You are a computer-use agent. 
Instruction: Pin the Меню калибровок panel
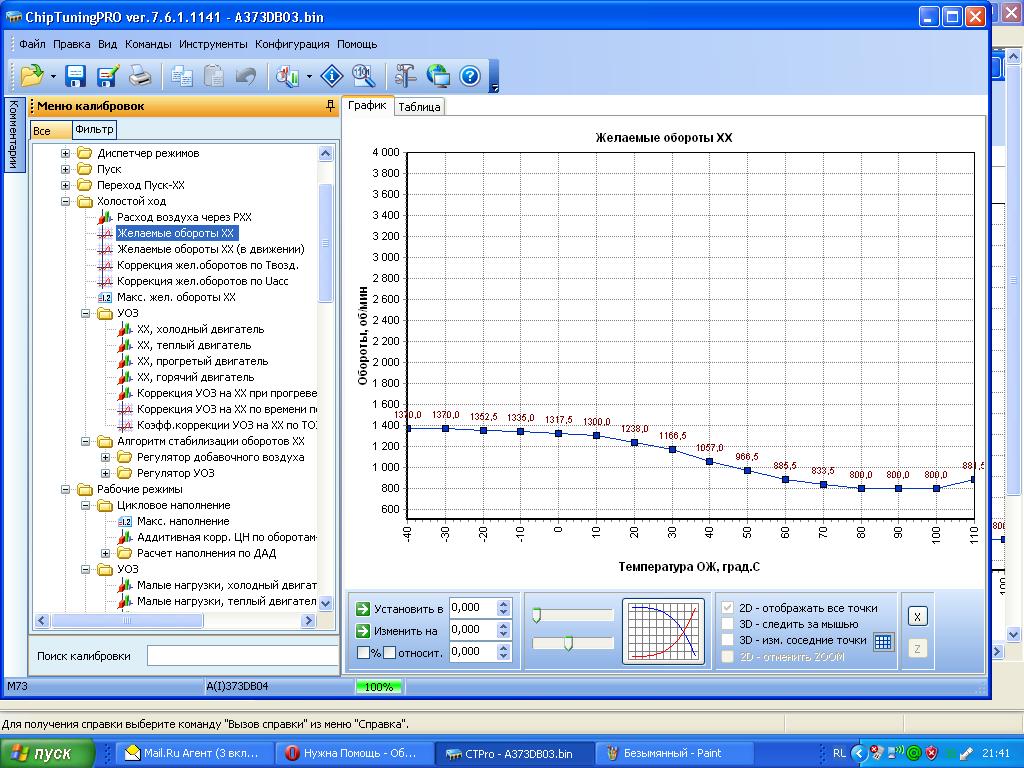[x=330, y=106]
